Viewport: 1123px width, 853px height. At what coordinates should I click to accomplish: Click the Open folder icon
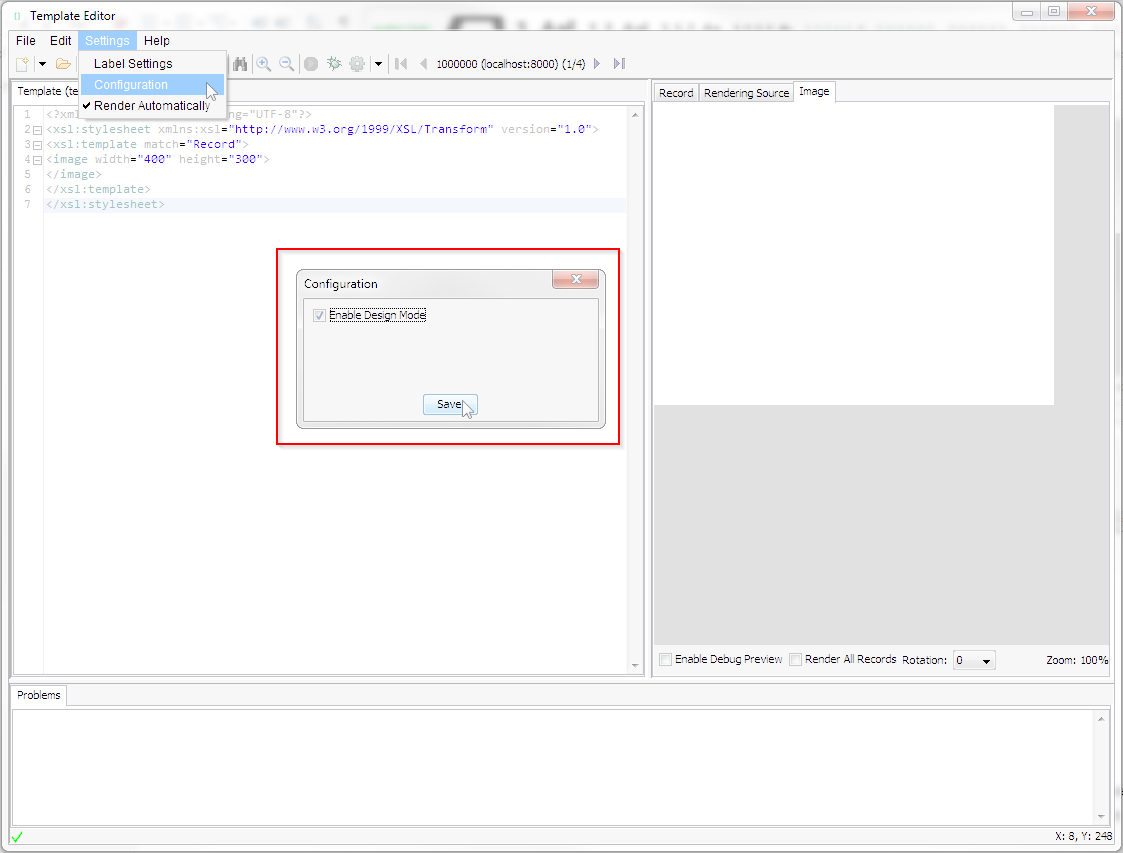point(63,64)
